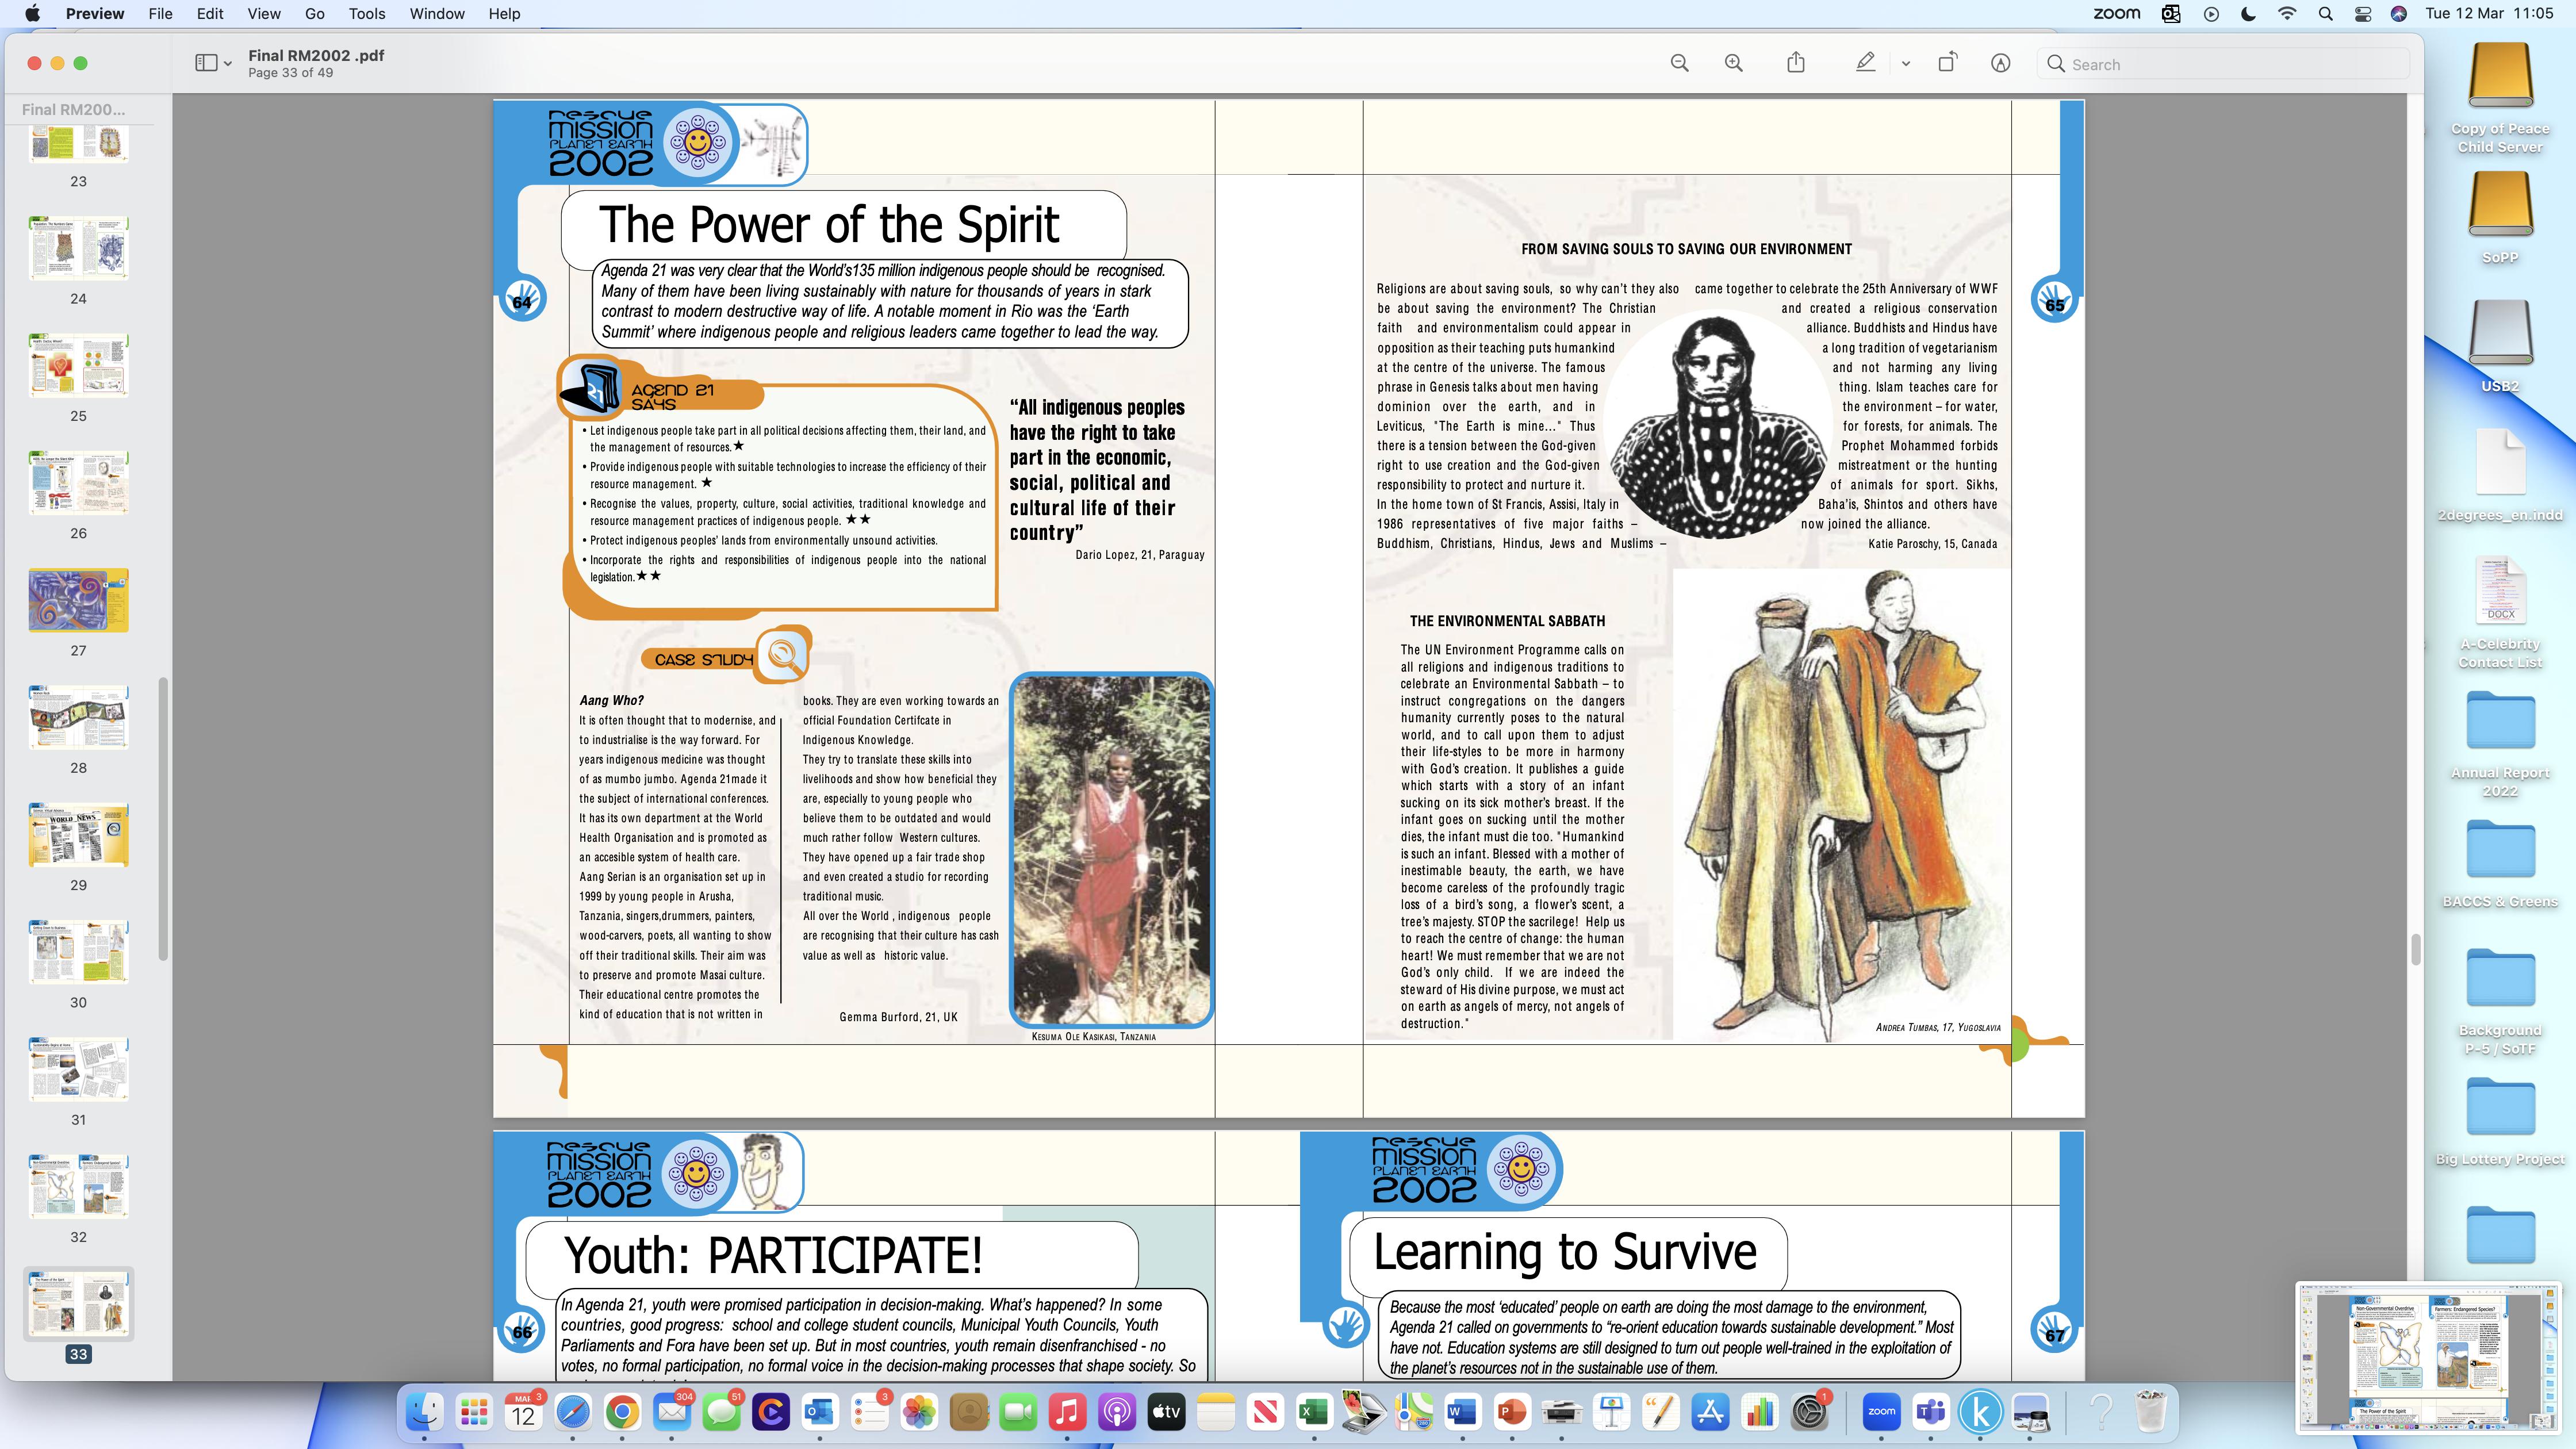This screenshot has width=2576, height=1449.
Task: Select the Markup pen icon
Action: pos(1865,63)
